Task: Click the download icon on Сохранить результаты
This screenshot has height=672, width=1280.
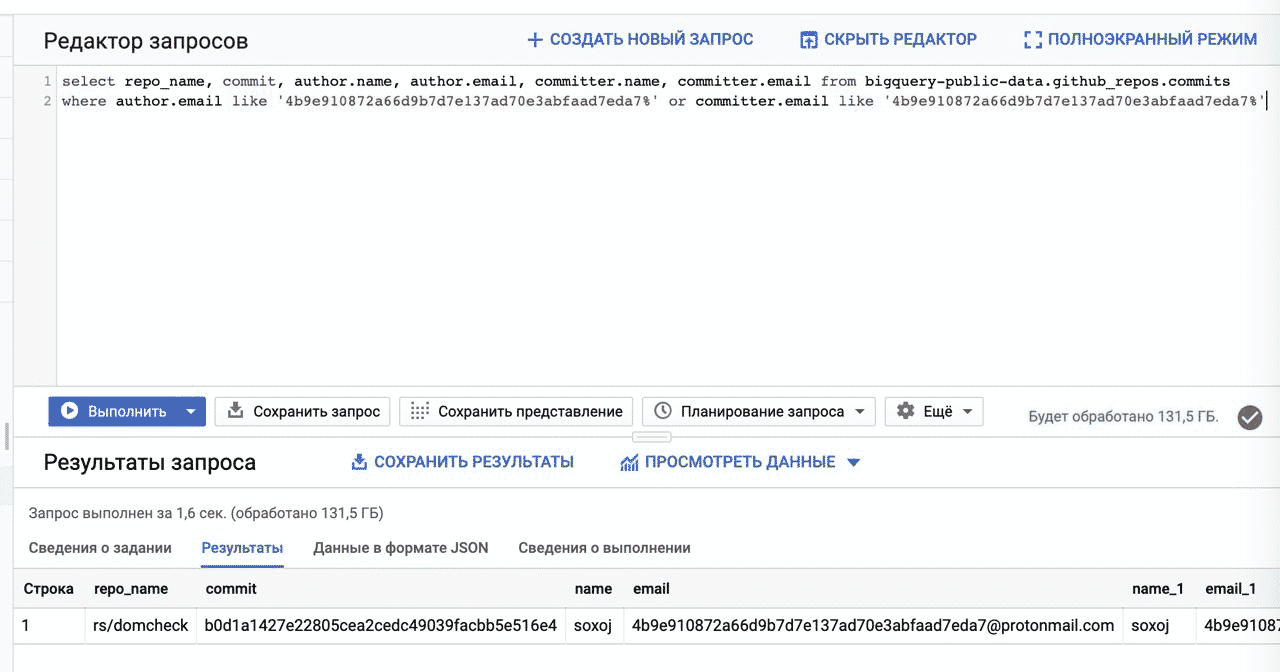Action: point(358,461)
